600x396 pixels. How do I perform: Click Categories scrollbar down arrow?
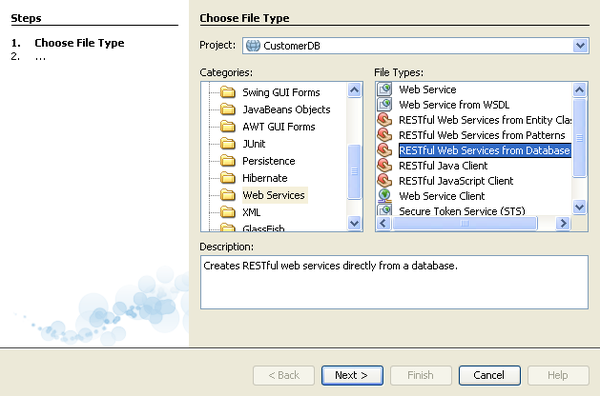pos(354,223)
